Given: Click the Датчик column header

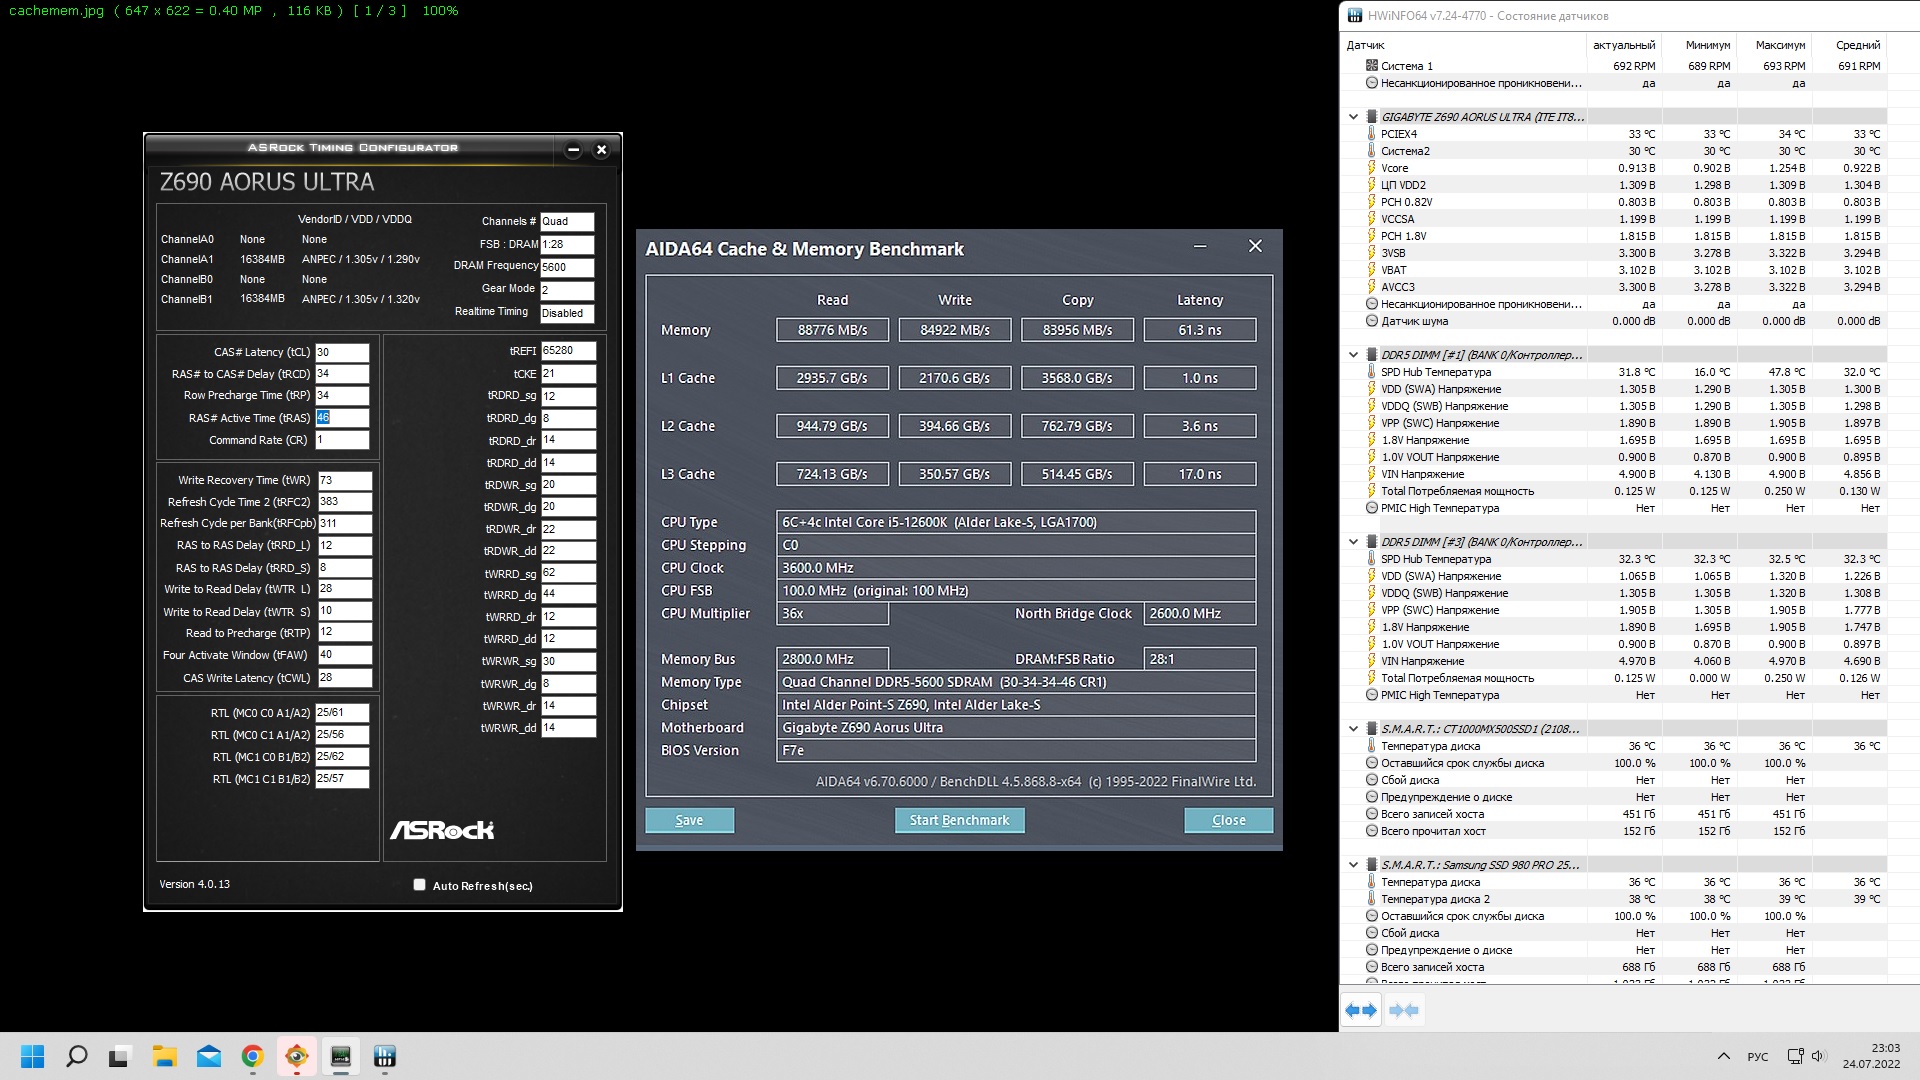Looking at the screenshot, I should (x=1366, y=45).
